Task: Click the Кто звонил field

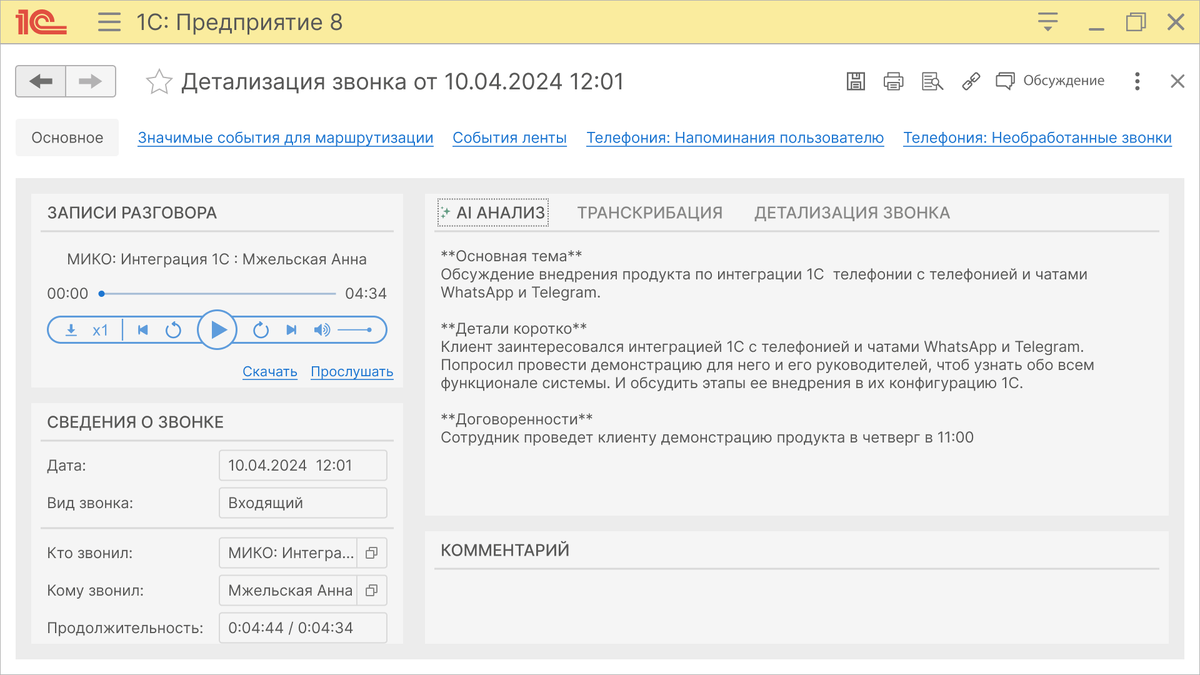Action: pos(288,553)
